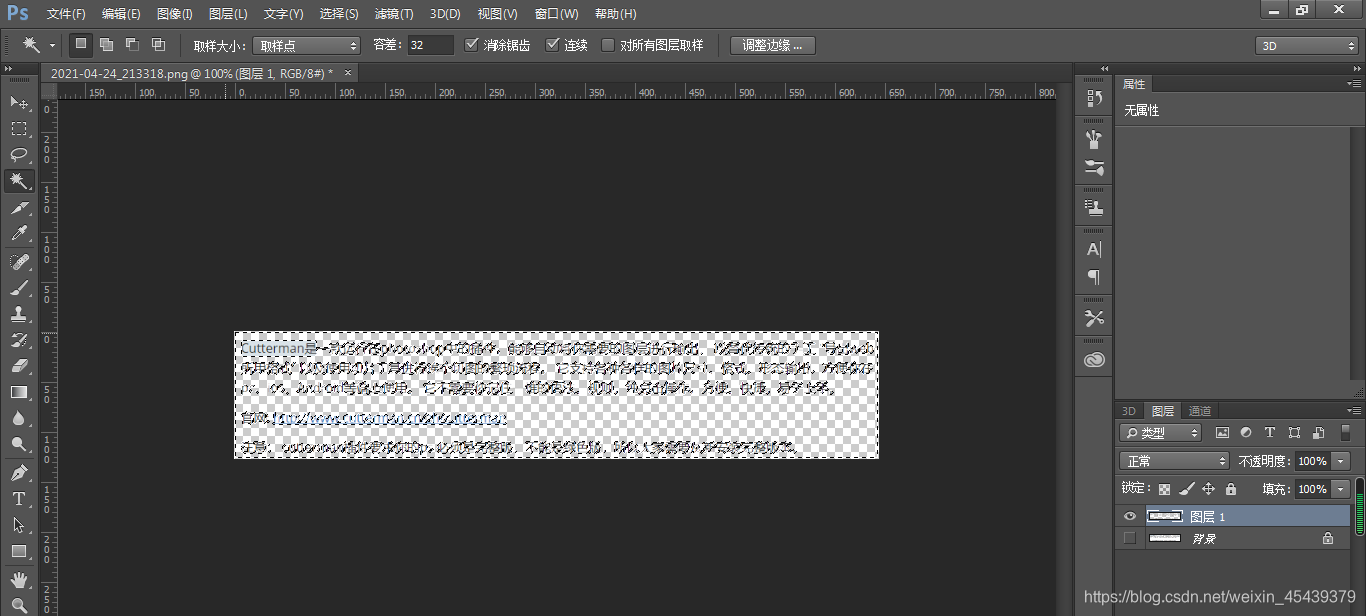Lock transparent pixels in Layers panel
The width and height of the screenshot is (1366, 616).
pos(1164,489)
